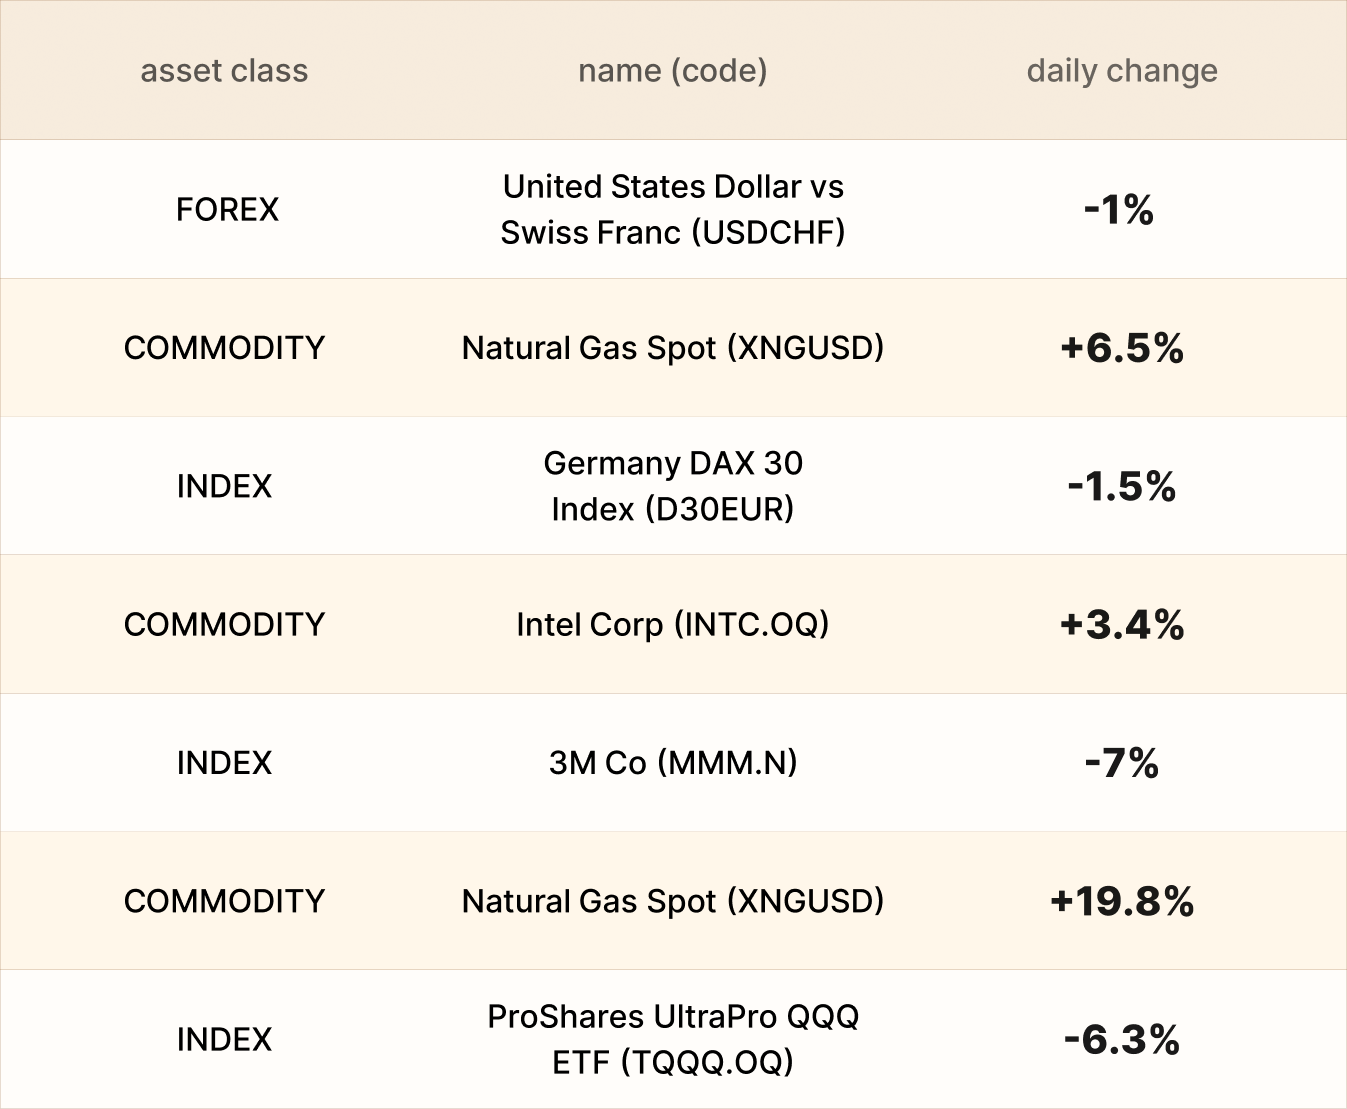Click the -1% daily change value
Screen dimensions: 1347x1109
pos(1119,210)
